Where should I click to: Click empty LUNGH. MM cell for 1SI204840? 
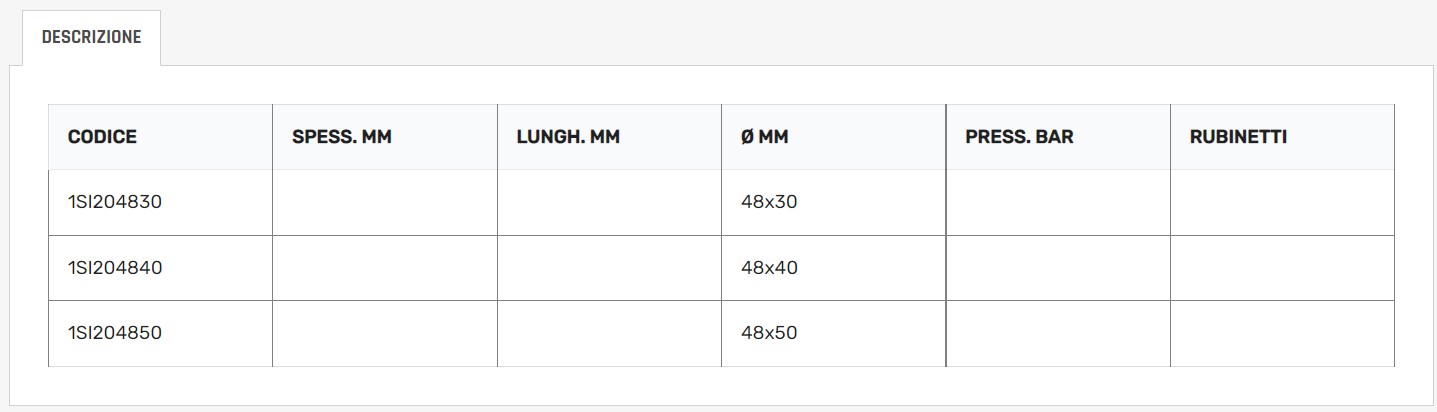(608, 268)
